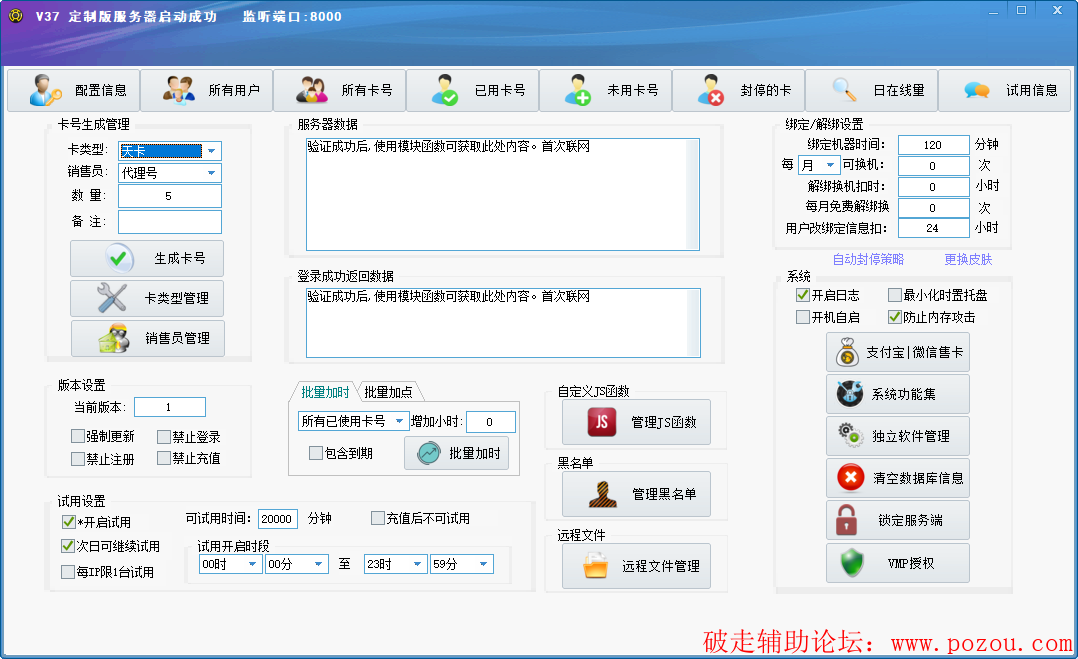The width and height of the screenshot is (1078, 659).
Task: Show 已用卡号 used cards icon
Action: 444,90
